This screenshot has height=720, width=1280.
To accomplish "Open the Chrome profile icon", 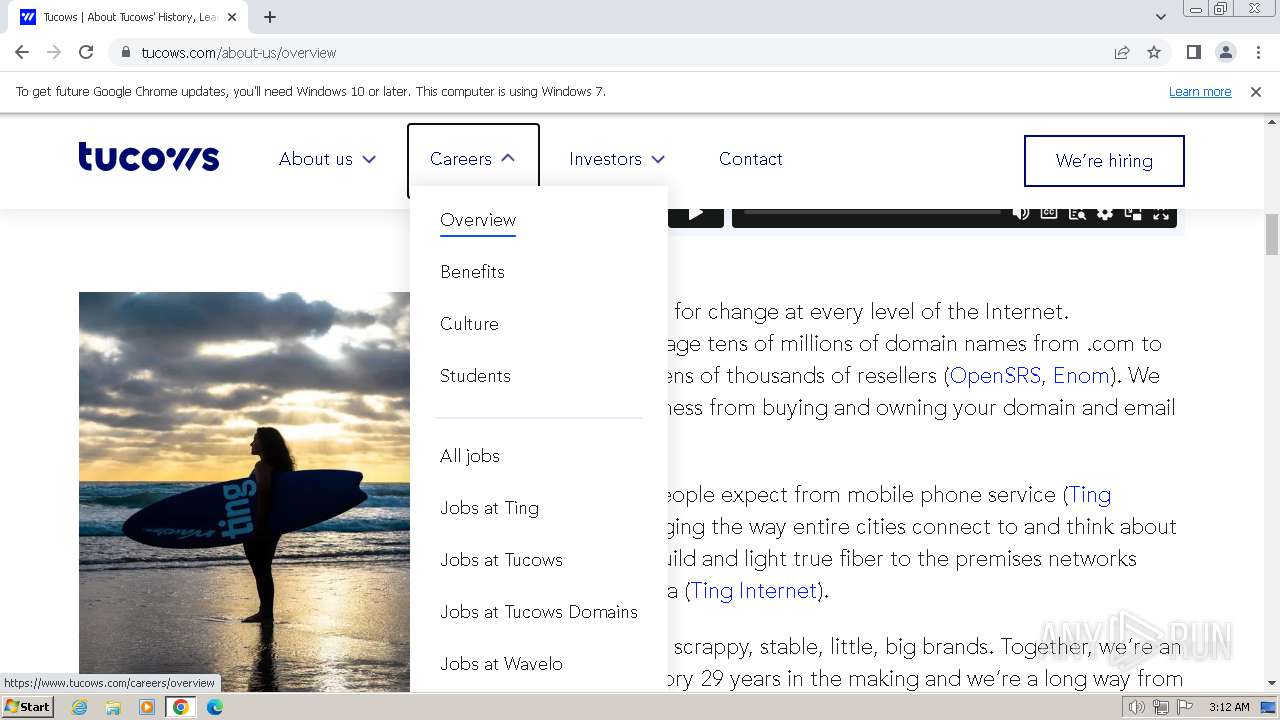I will click(x=1225, y=52).
